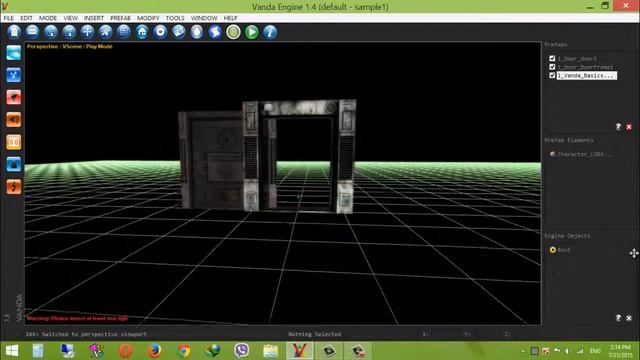Click the blue terrain sidebar icon

coord(13,164)
